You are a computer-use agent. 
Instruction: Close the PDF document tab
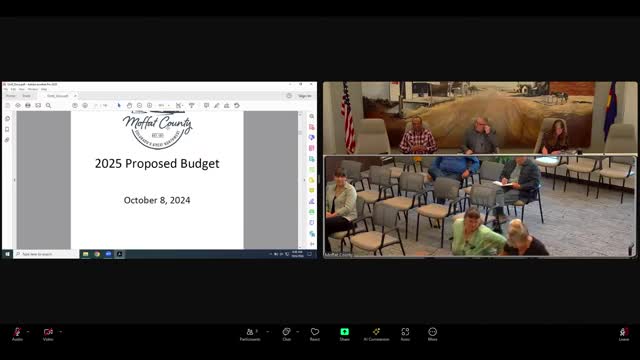(75, 96)
